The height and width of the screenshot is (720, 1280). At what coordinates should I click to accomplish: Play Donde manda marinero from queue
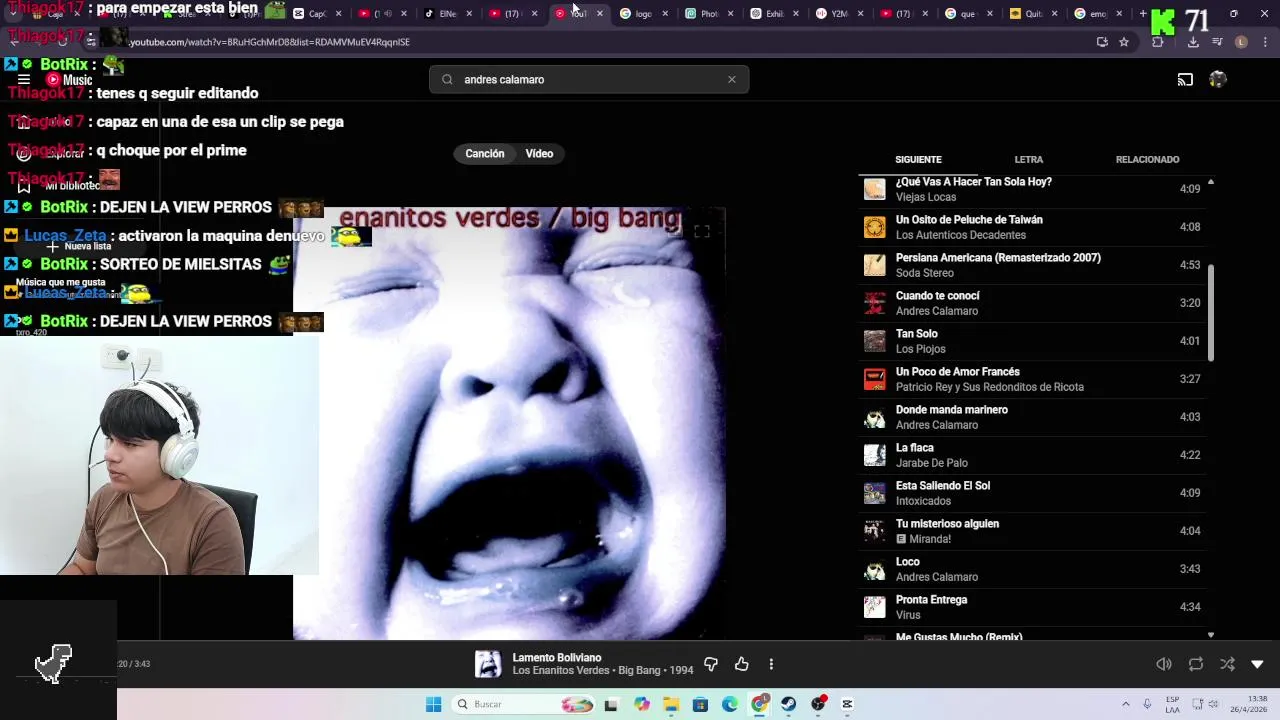pos(1031,417)
